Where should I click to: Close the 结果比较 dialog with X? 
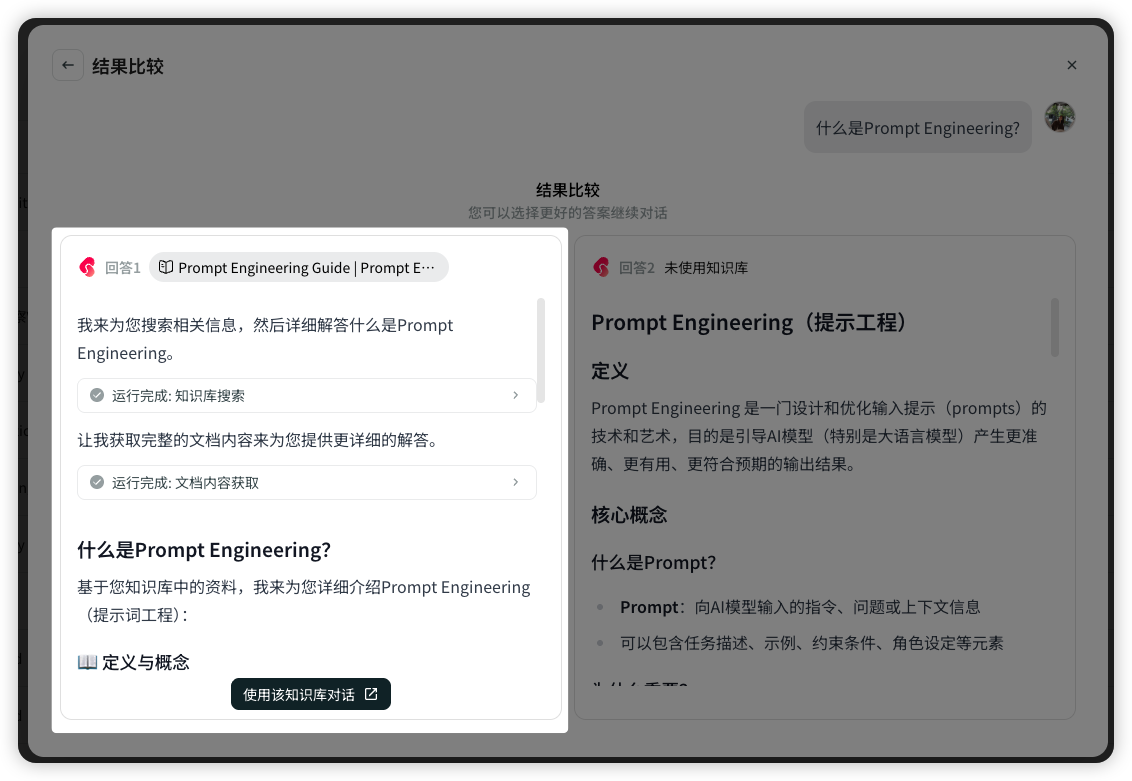coord(1071,65)
